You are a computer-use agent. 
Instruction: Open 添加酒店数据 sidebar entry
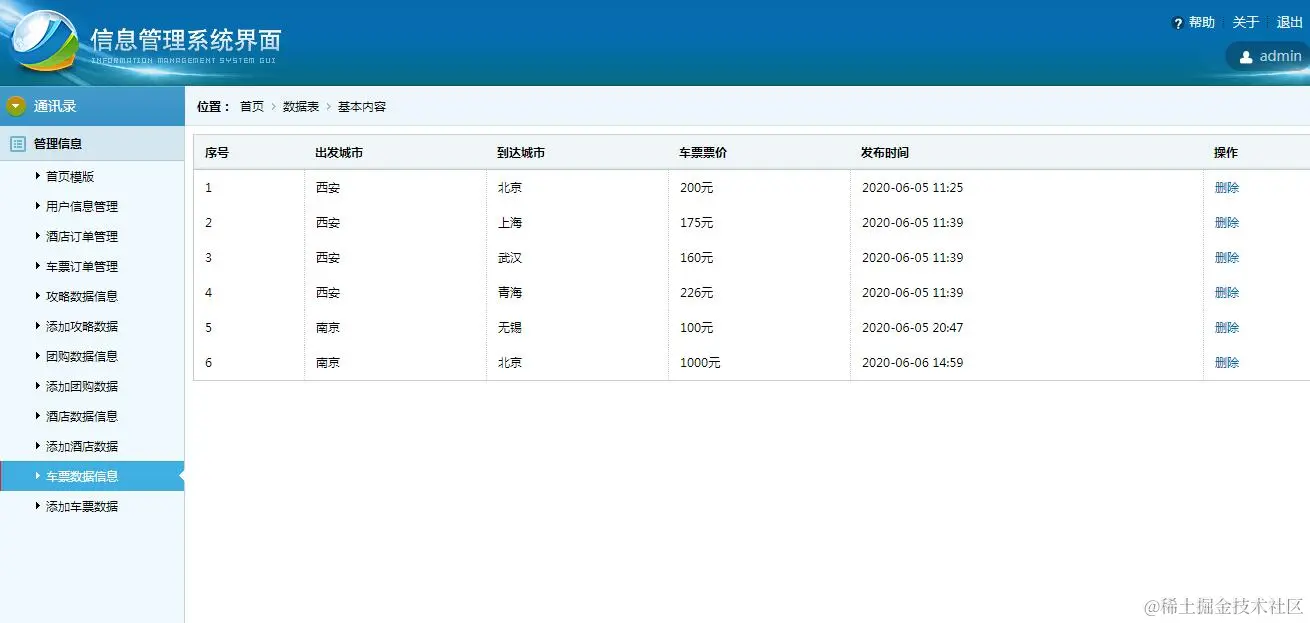(82, 447)
